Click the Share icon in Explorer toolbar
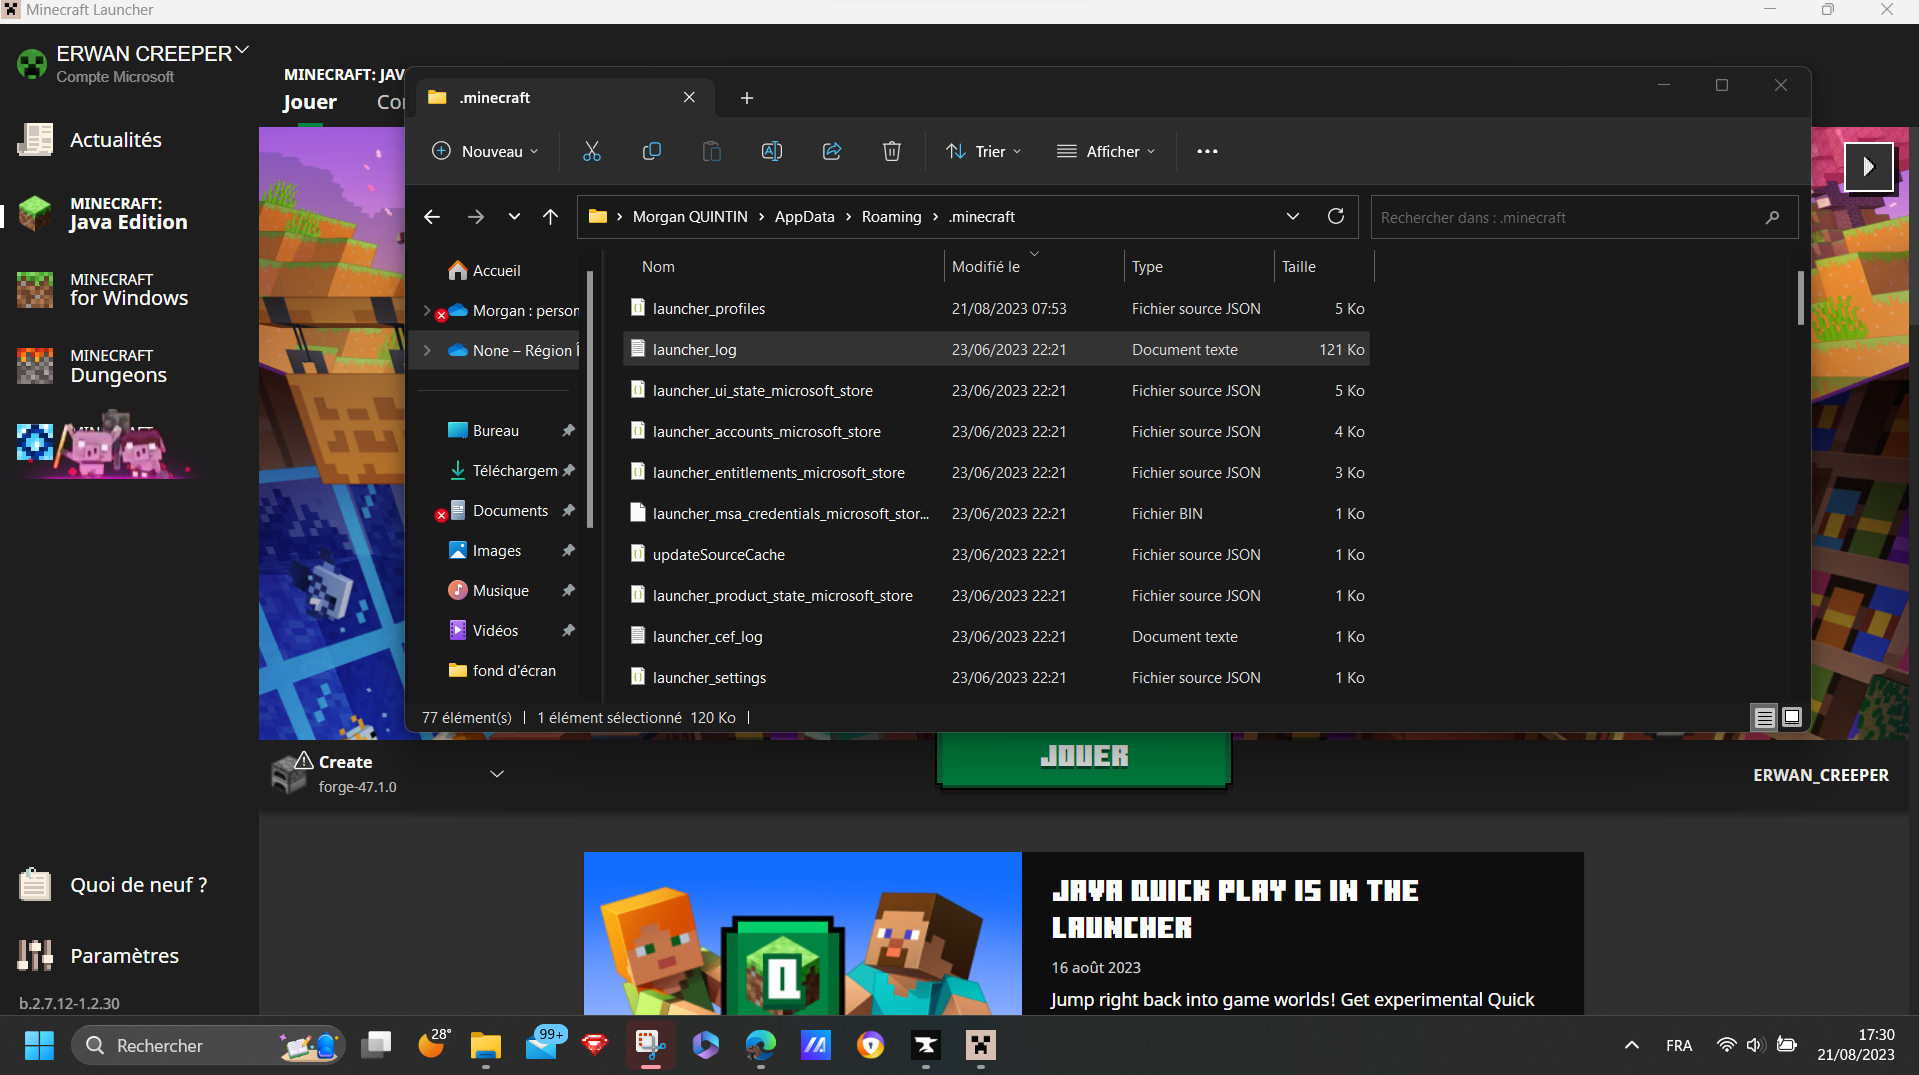Image resolution: width=1919 pixels, height=1075 pixels. pyautogui.click(x=832, y=151)
